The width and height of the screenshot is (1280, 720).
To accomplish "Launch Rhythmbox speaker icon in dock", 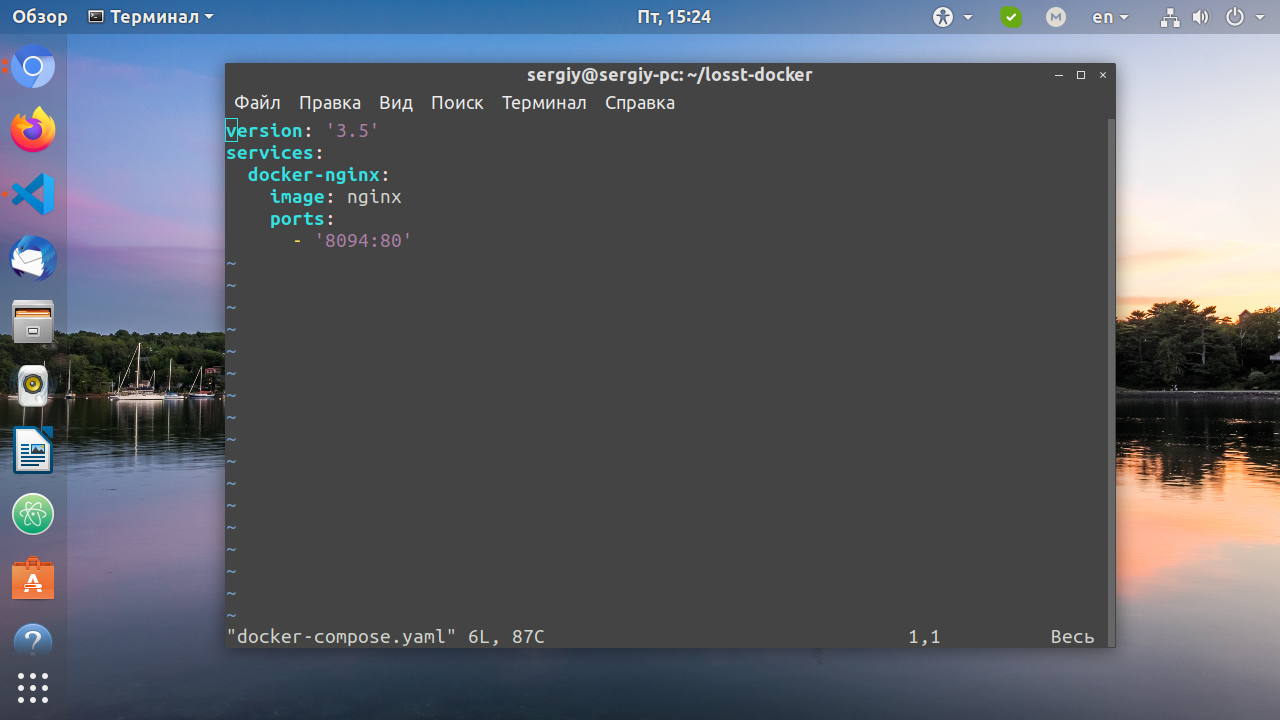I will pyautogui.click(x=33, y=386).
